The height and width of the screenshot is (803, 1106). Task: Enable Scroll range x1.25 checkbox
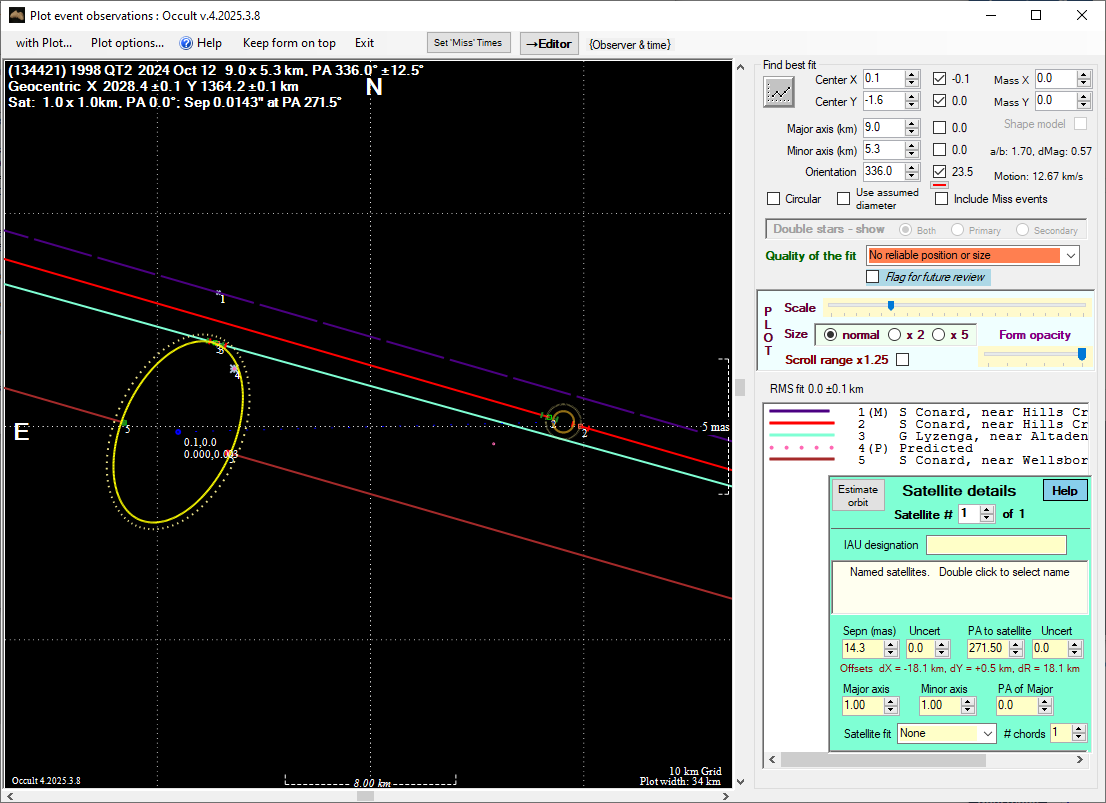(902, 360)
